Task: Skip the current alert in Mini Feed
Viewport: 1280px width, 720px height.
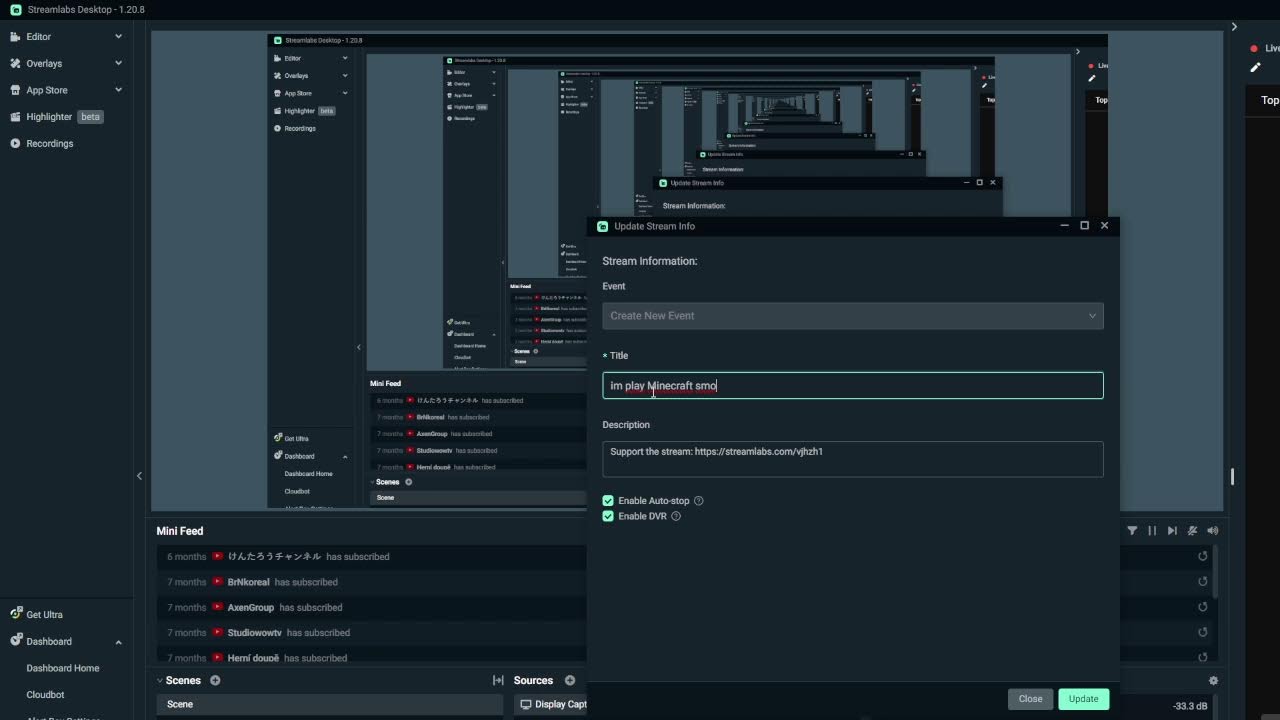Action: (1172, 531)
